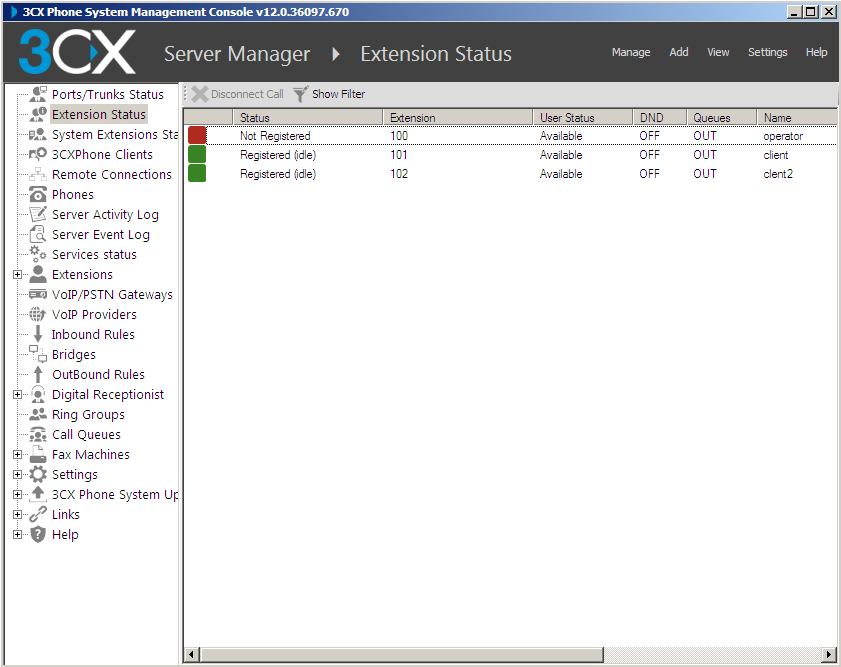The width and height of the screenshot is (841, 667).
Task: Click the Server Manager breadcrumb
Action: pyautogui.click(x=237, y=54)
